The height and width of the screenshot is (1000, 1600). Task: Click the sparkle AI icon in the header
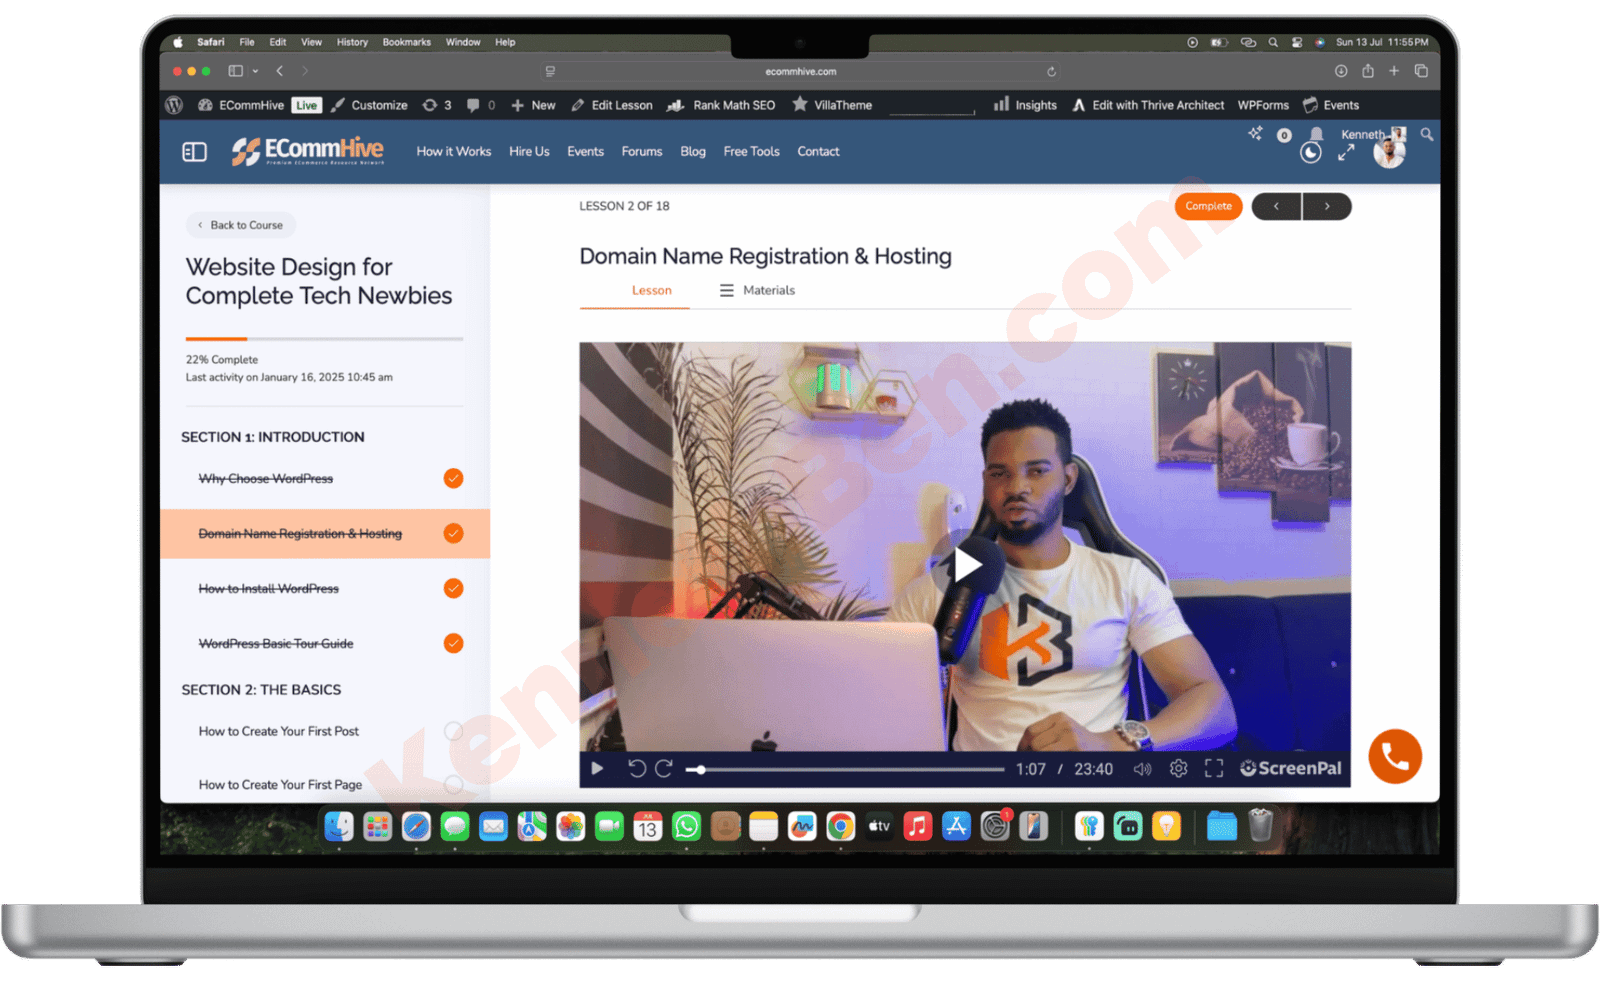tap(1255, 133)
